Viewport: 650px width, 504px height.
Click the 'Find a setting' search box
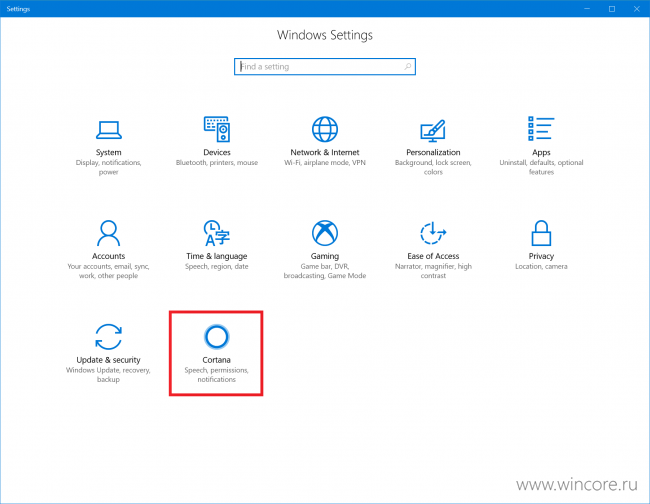[325, 66]
